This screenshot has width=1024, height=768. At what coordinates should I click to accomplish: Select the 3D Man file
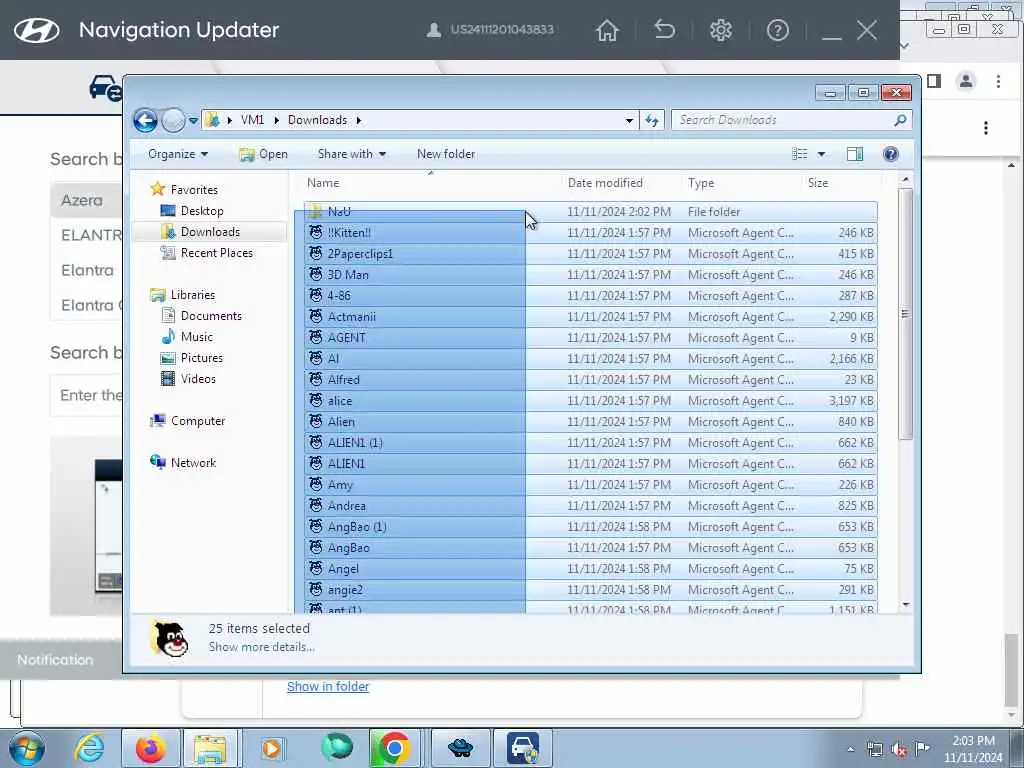click(x=590, y=275)
